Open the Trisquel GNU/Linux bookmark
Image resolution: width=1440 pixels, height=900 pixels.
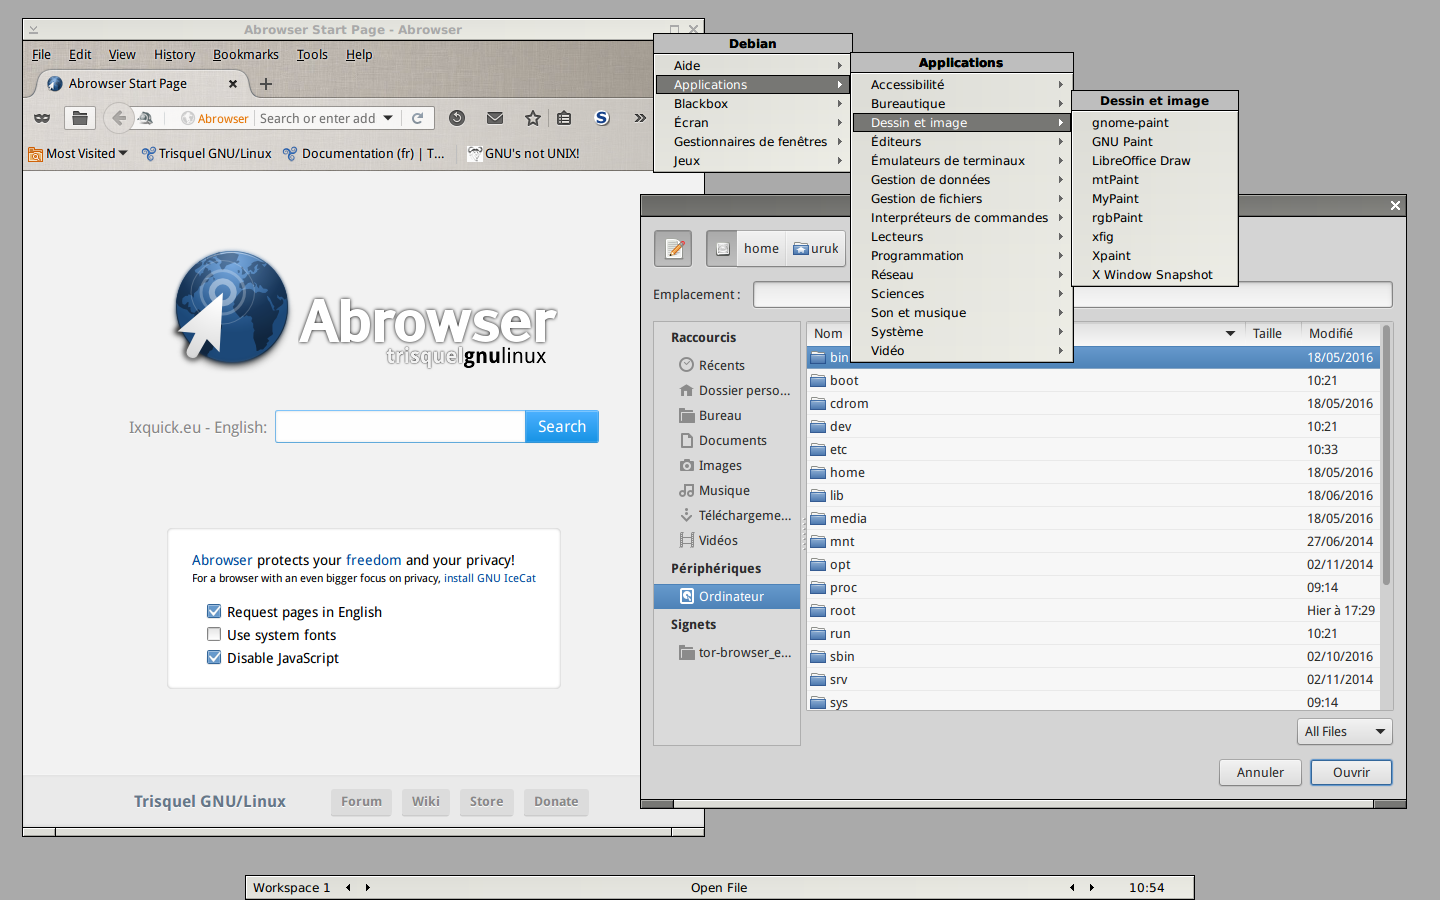[207, 153]
